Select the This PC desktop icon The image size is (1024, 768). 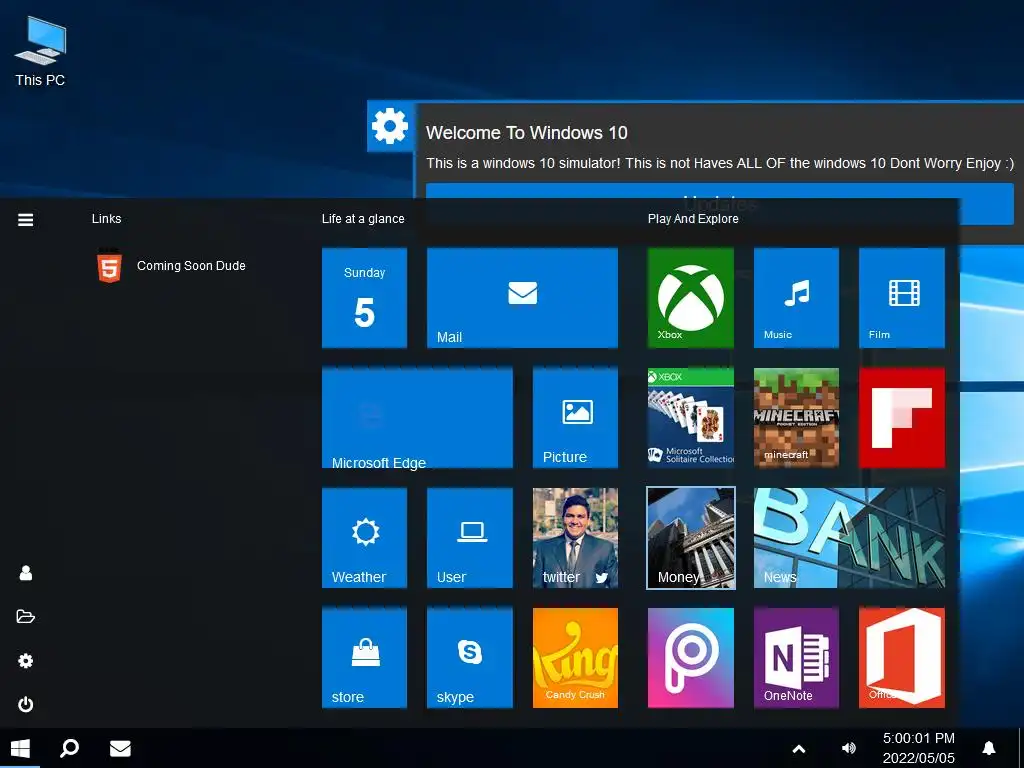point(40,52)
